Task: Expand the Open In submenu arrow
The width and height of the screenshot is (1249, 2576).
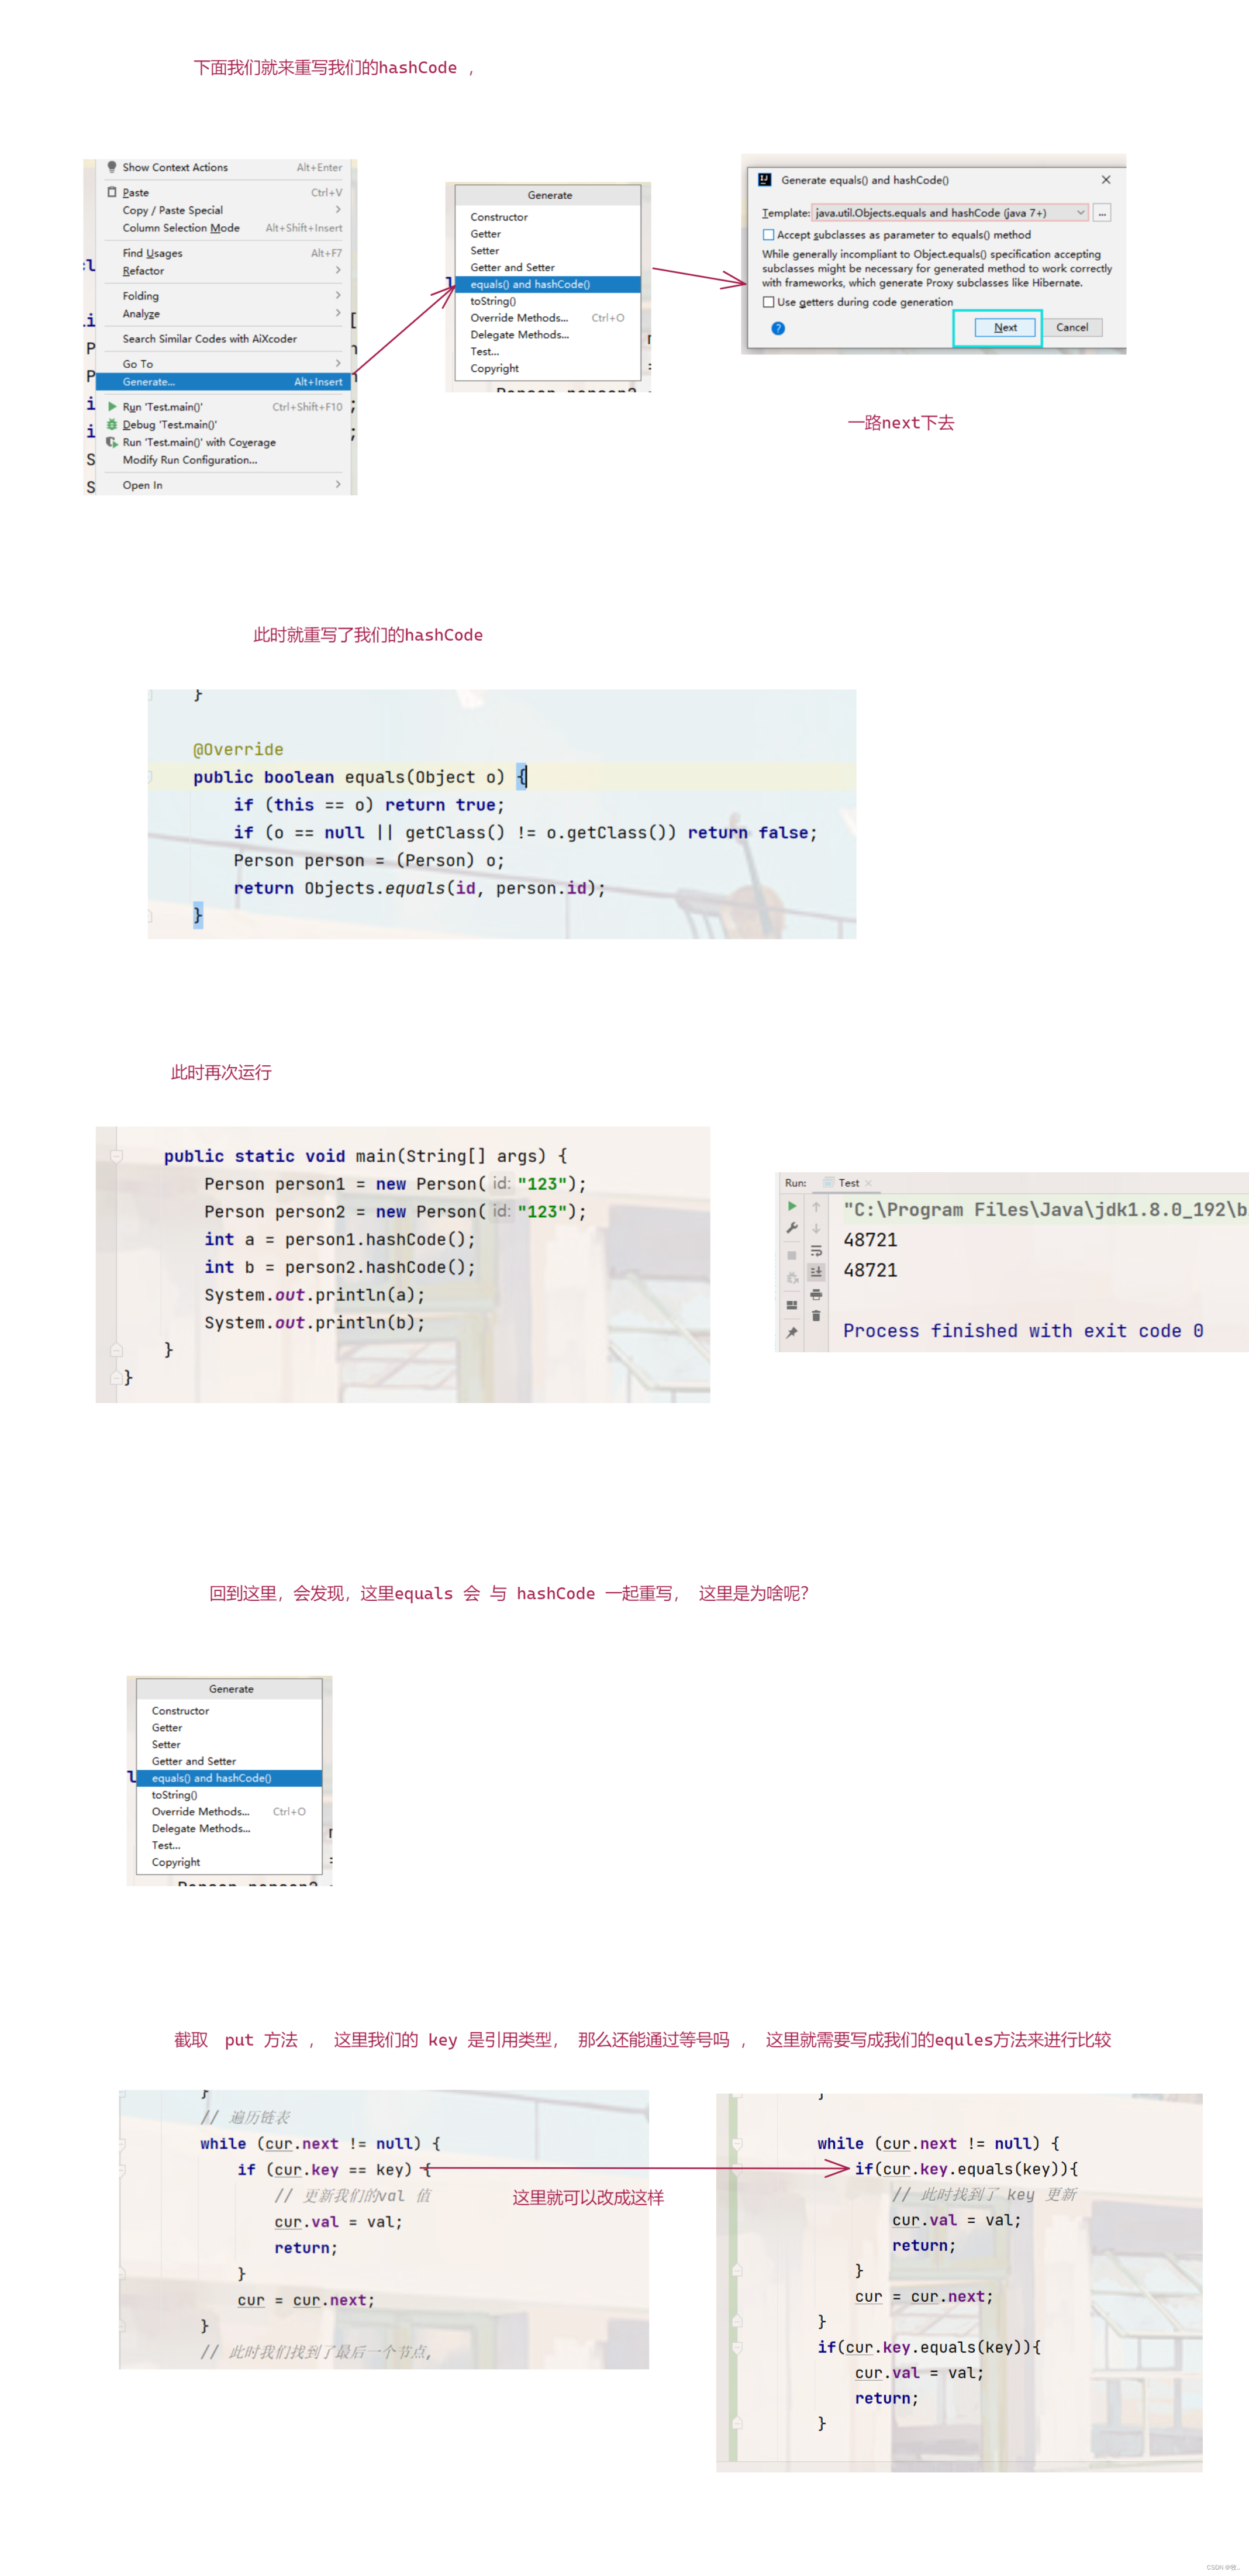Action: point(338,485)
